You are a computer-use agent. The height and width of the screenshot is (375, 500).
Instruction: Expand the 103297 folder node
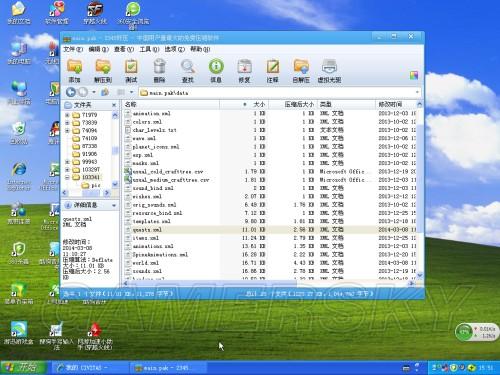pos(67,169)
